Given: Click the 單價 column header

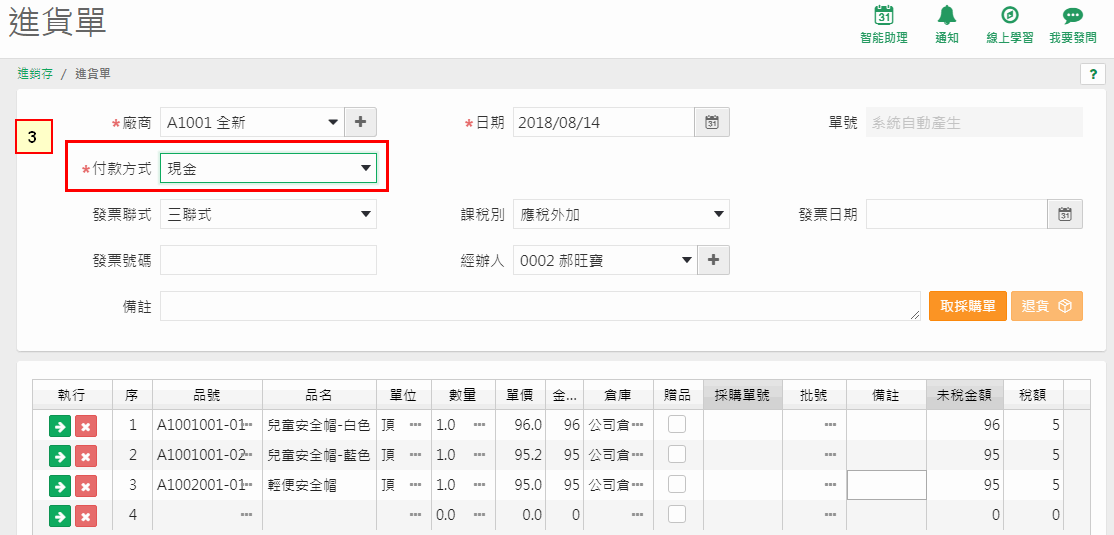Looking at the screenshot, I should point(520,395).
